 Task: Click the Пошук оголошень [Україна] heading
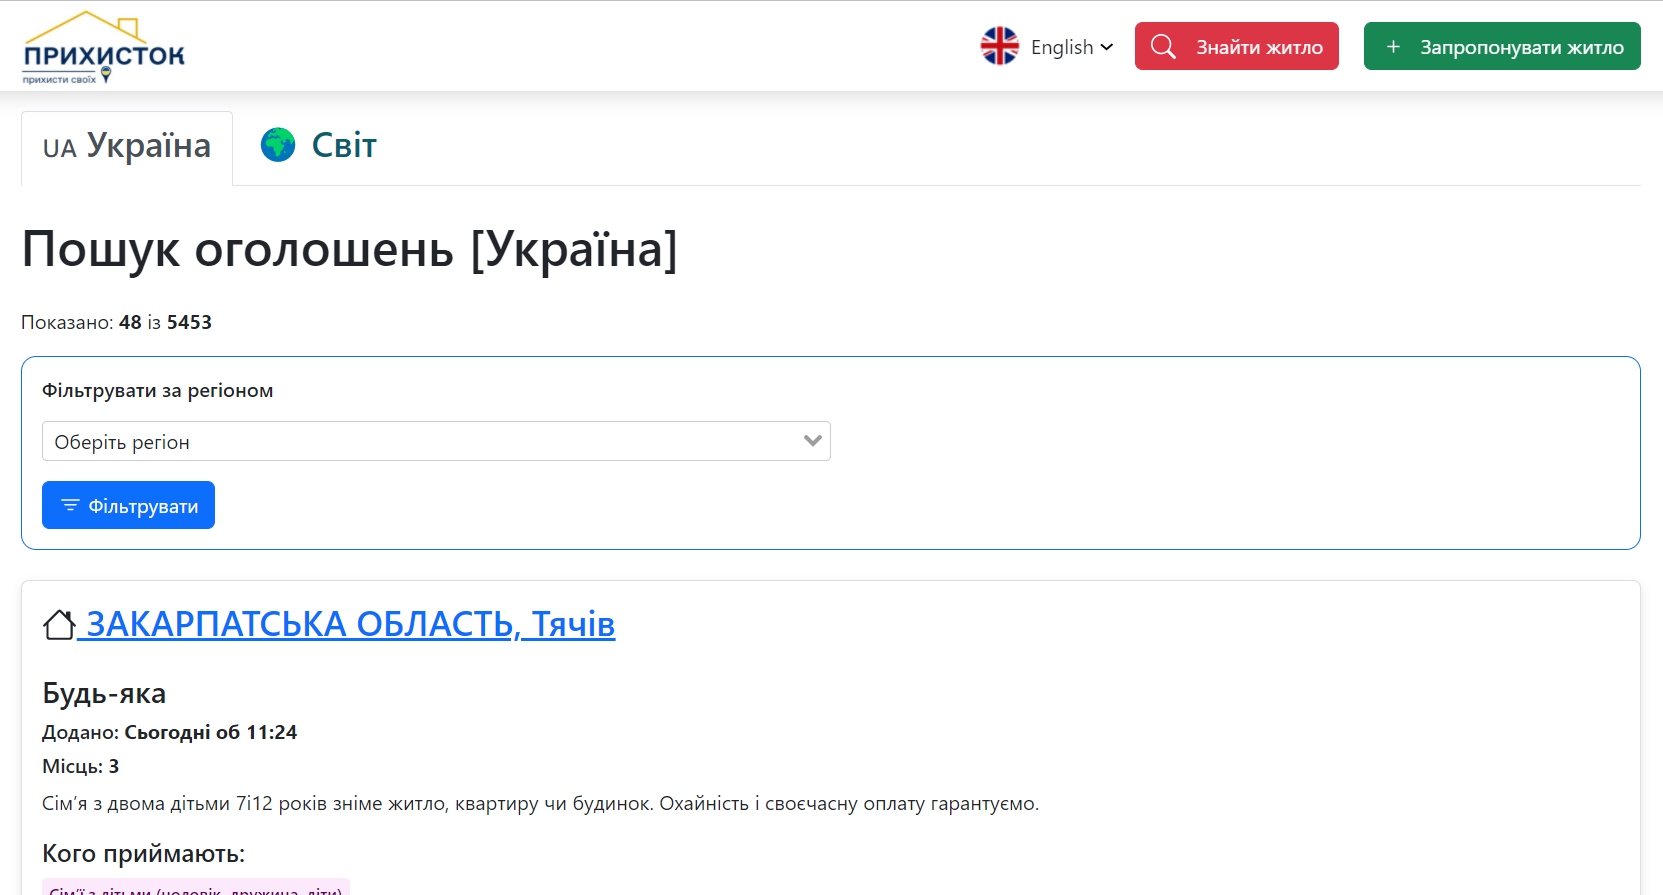(x=349, y=249)
